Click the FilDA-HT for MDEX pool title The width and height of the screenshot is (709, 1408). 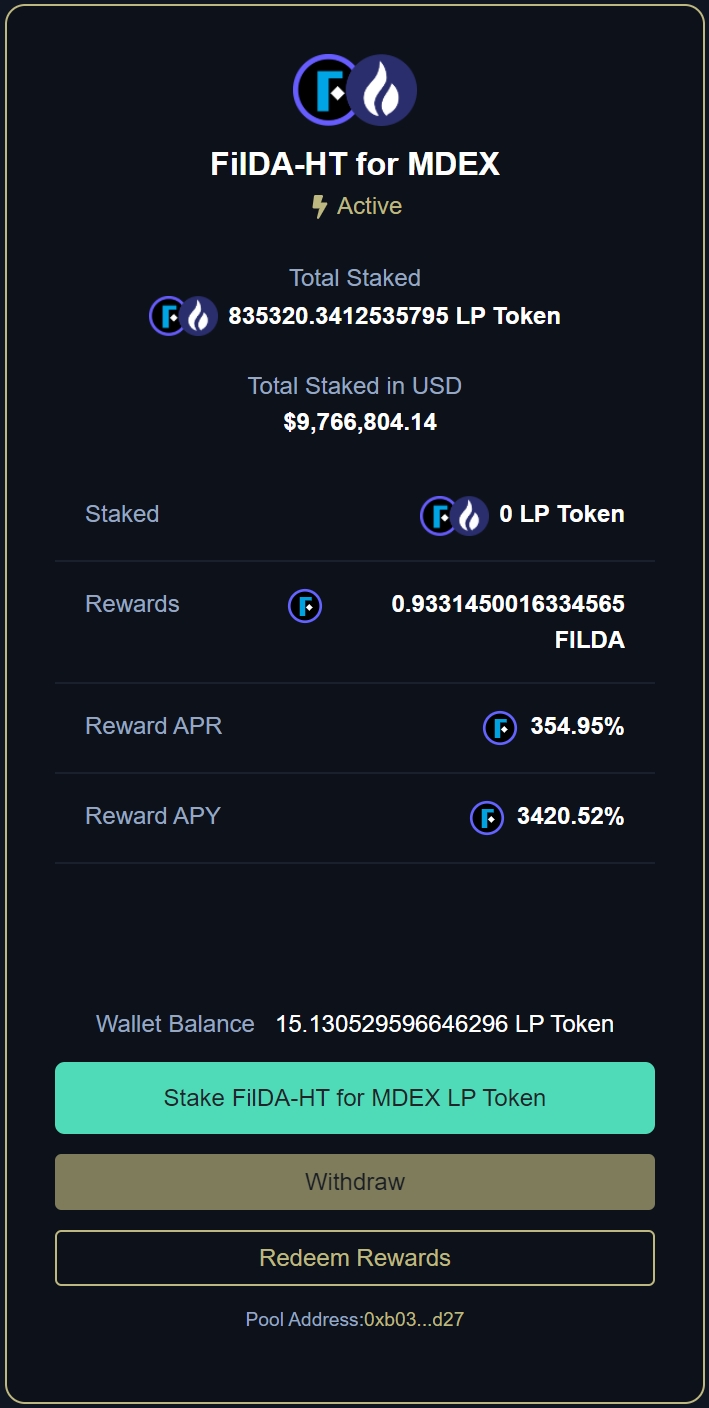pos(355,164)
